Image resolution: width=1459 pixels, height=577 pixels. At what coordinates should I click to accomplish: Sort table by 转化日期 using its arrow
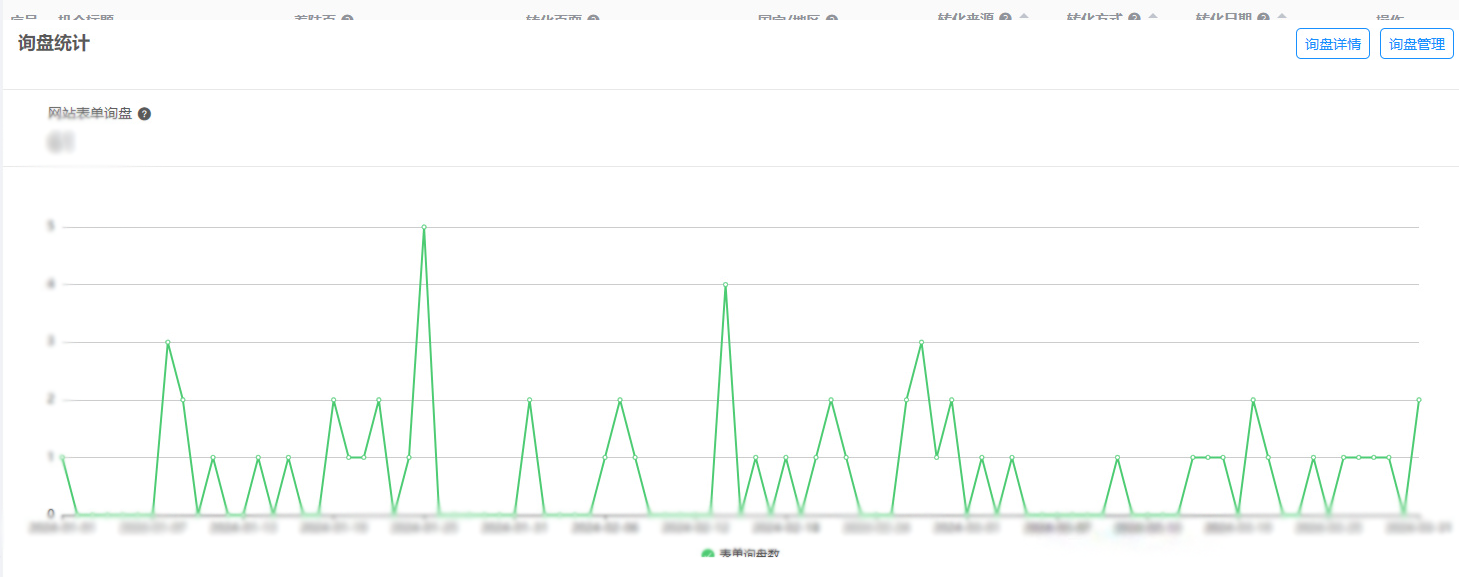pyautogui.click(x=1282, y=18)
